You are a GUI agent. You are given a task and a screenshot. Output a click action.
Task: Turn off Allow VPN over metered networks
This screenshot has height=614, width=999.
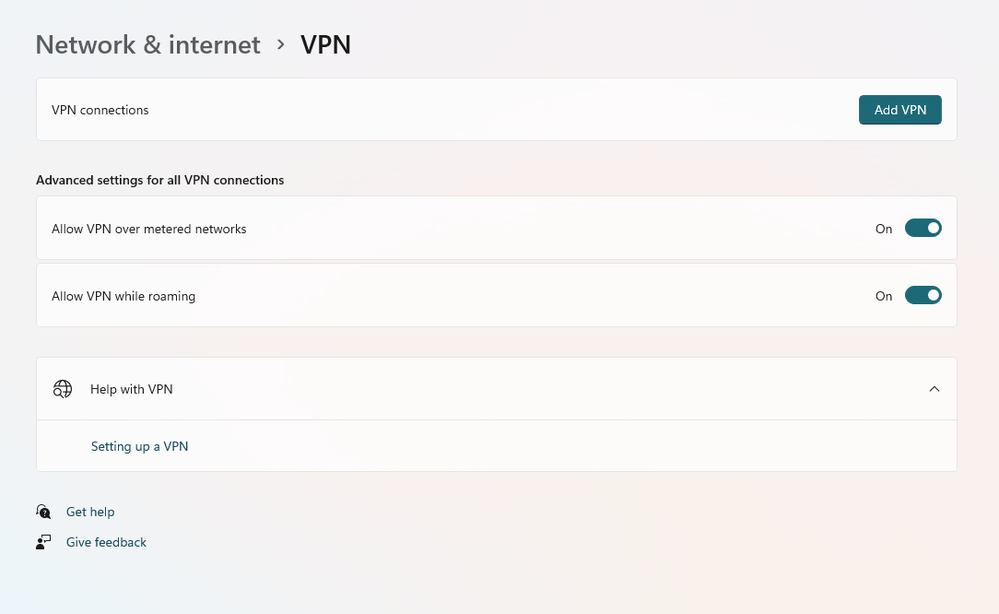[x=922, y=228]
